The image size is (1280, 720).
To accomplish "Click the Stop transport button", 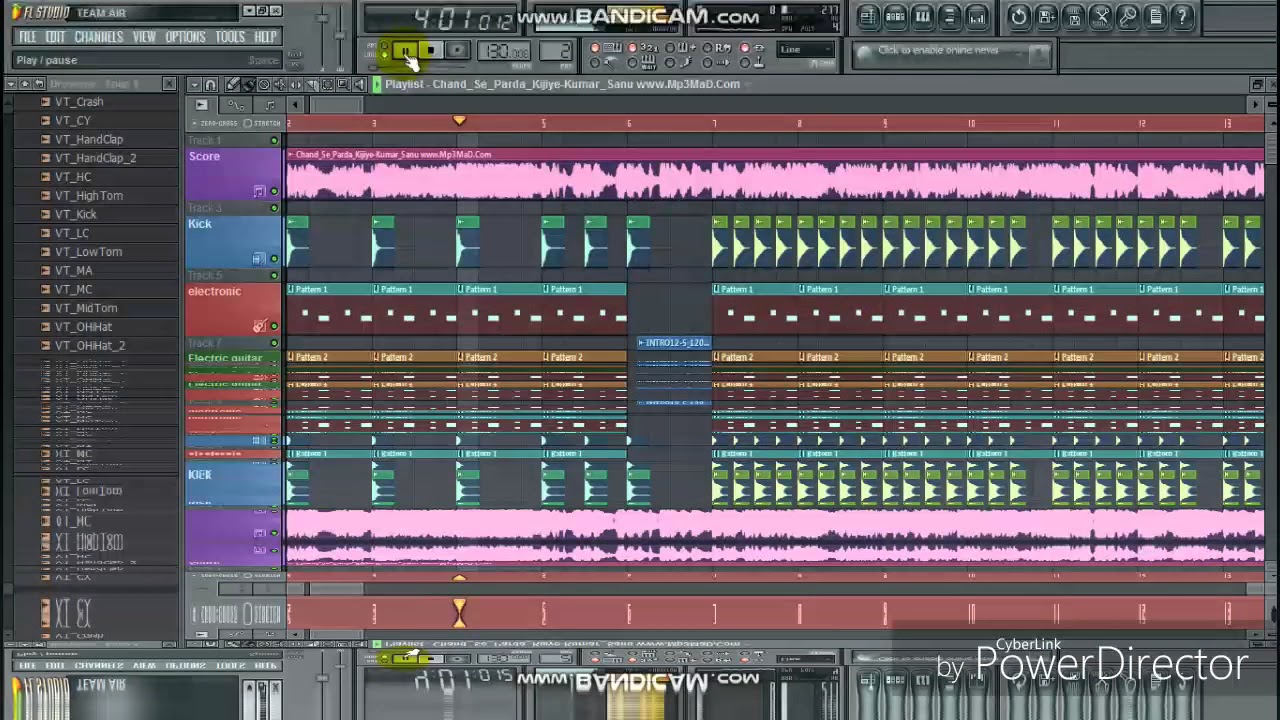I will click(431, 51).
